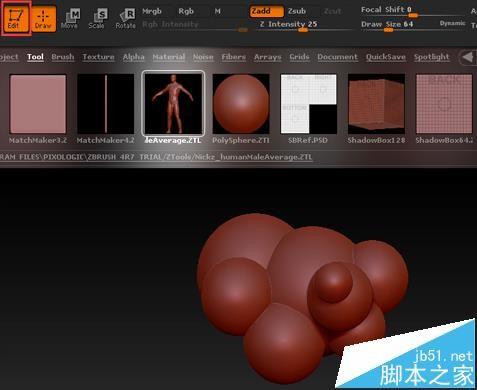The width and height of the screenshot is (477, 390).
Task: Open the Tool tab in LightBox
Action: coord(35,57)
